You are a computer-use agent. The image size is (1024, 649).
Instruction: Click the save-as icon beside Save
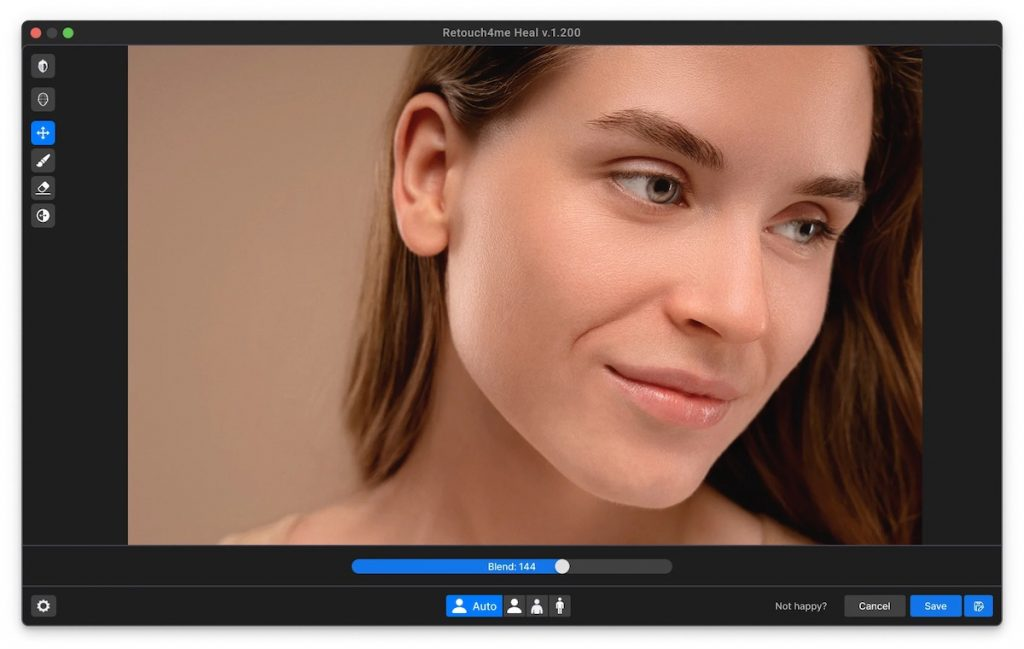(978, 606)
